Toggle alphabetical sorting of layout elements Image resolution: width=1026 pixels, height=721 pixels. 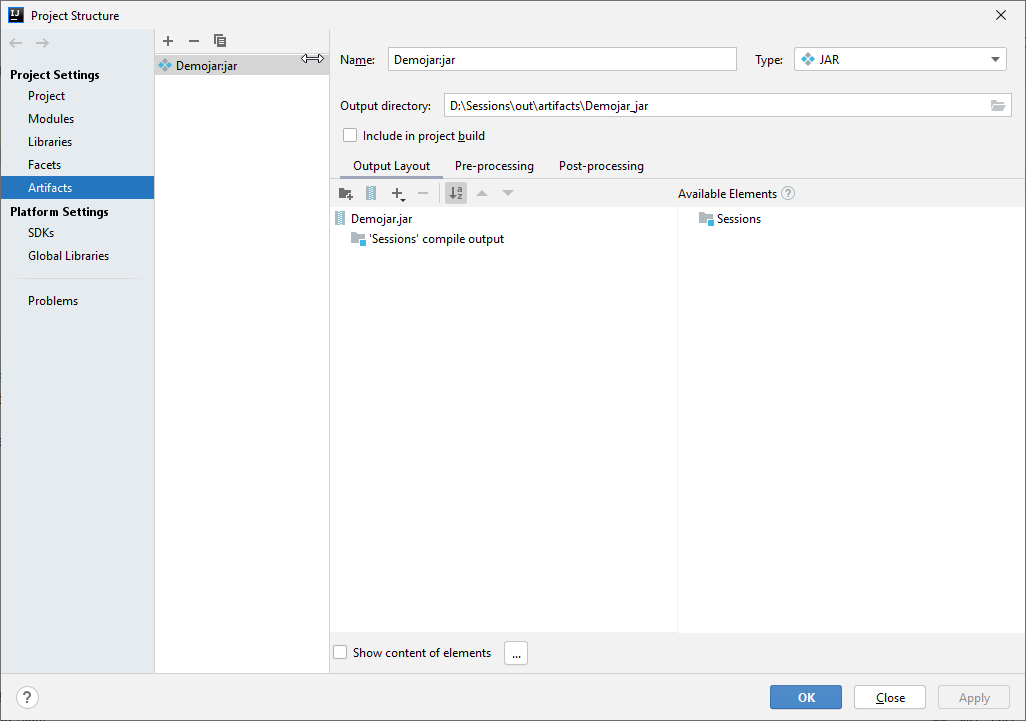(x=456, y=193)
